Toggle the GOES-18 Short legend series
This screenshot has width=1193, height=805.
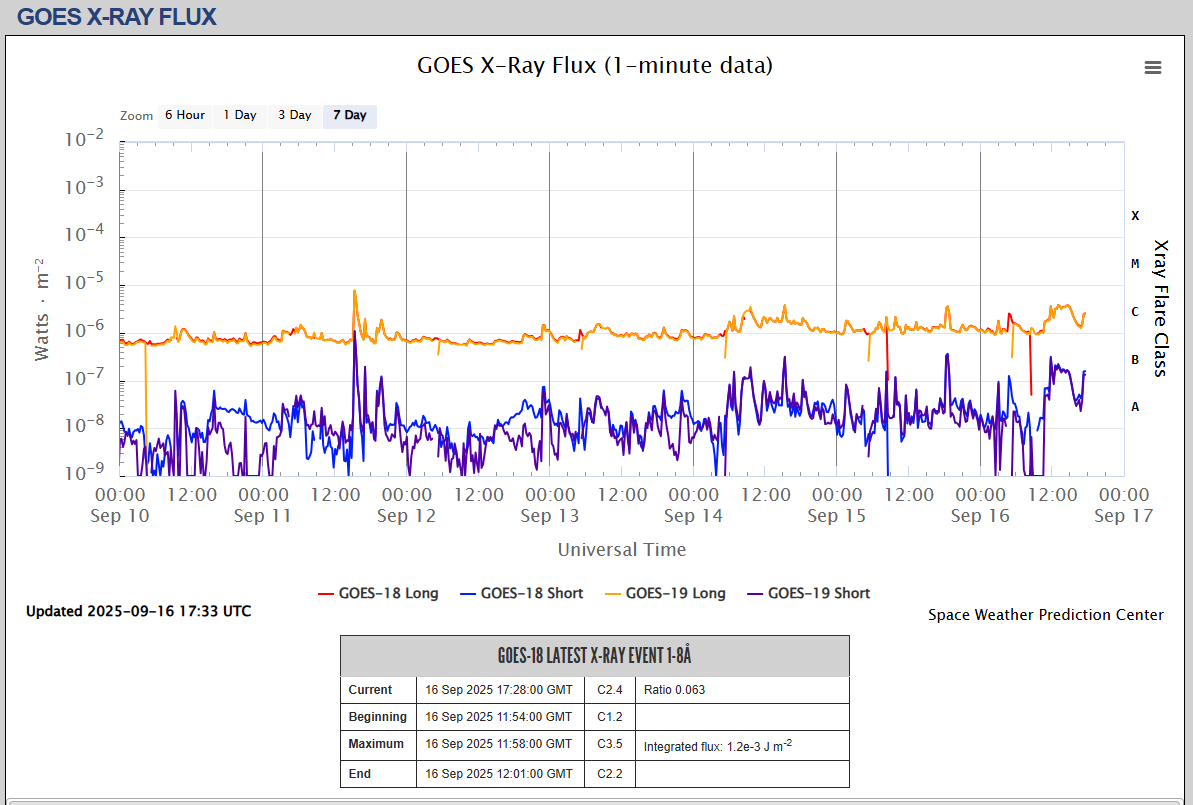point(522,593)
